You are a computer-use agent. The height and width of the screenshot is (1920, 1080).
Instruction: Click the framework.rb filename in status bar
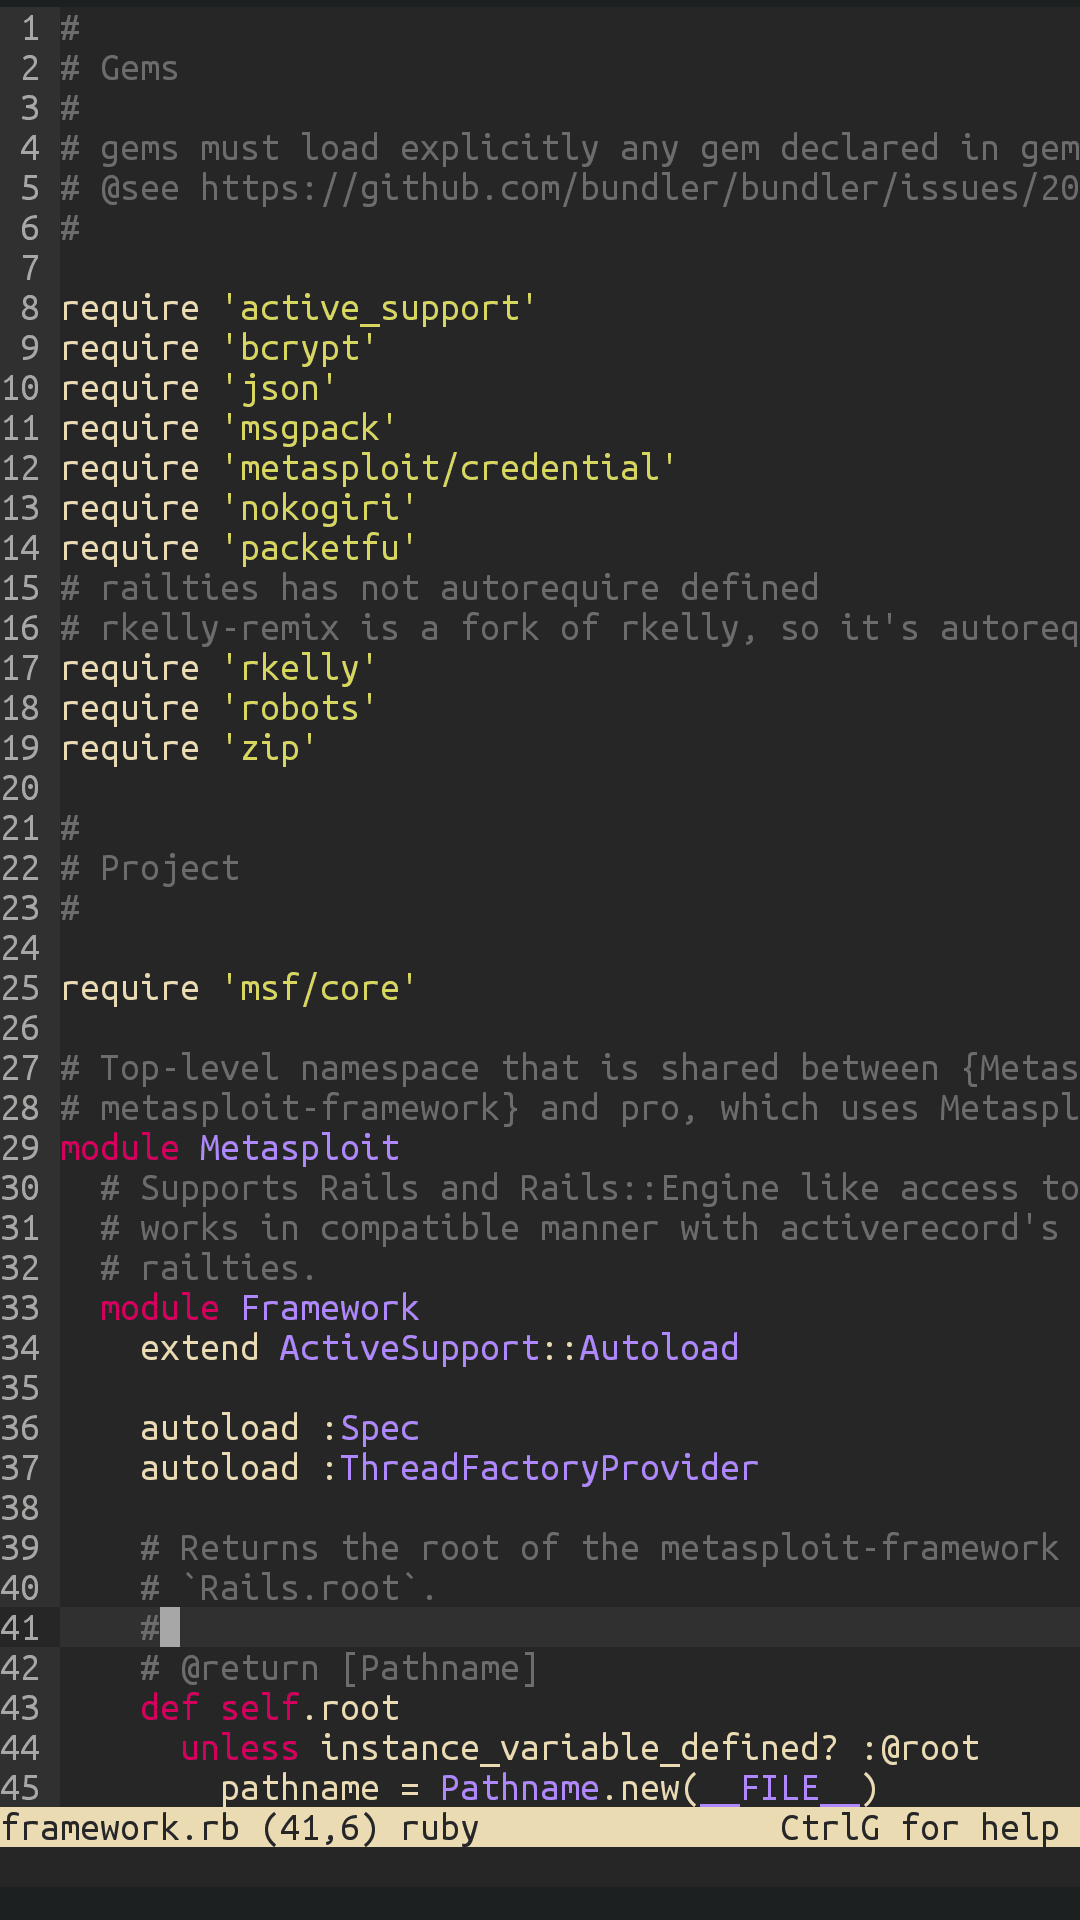120,1828
